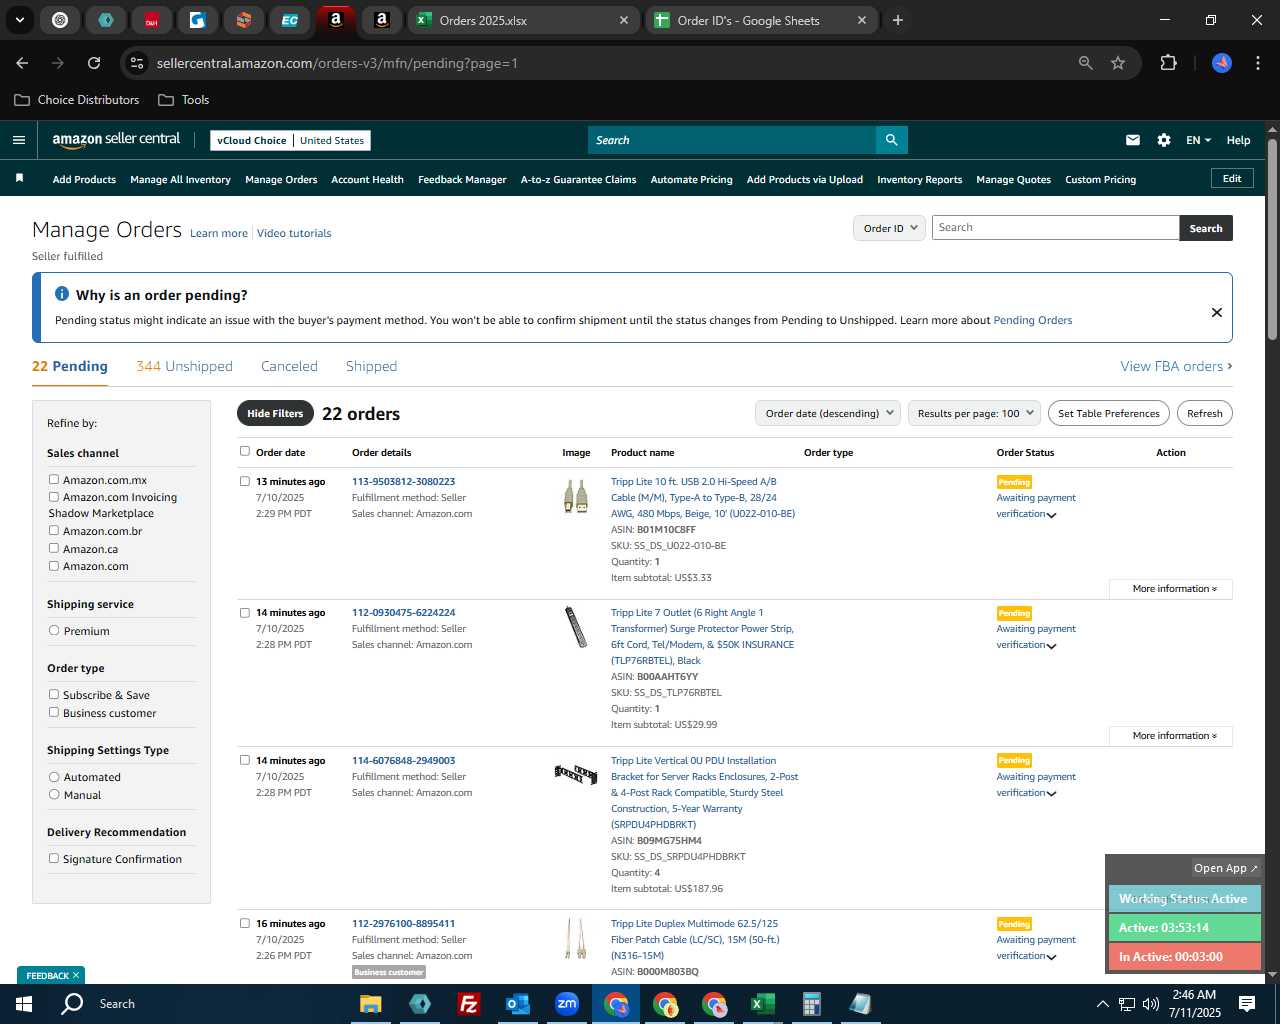1280x1024 pixels.
Task: Select the Premium shipping service radio
Action: [54, 631]
